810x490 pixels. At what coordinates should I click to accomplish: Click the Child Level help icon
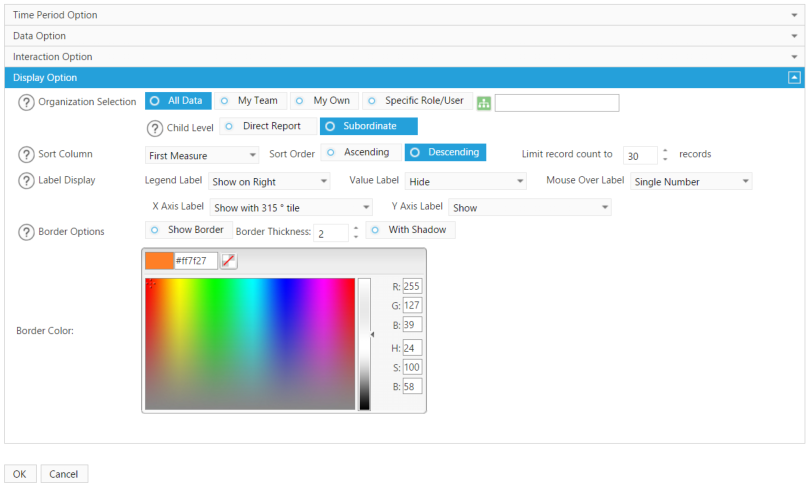tap(154, 128)
